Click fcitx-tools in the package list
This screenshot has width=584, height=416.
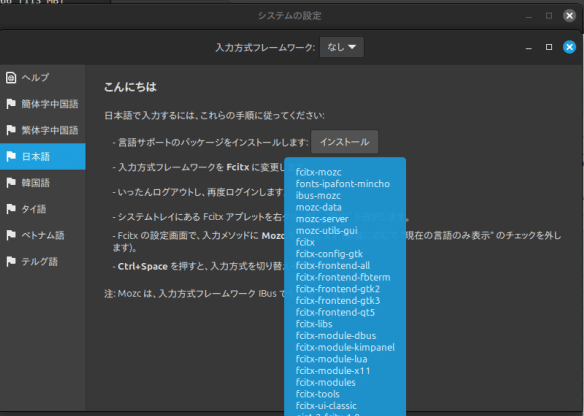click(318, 394)
